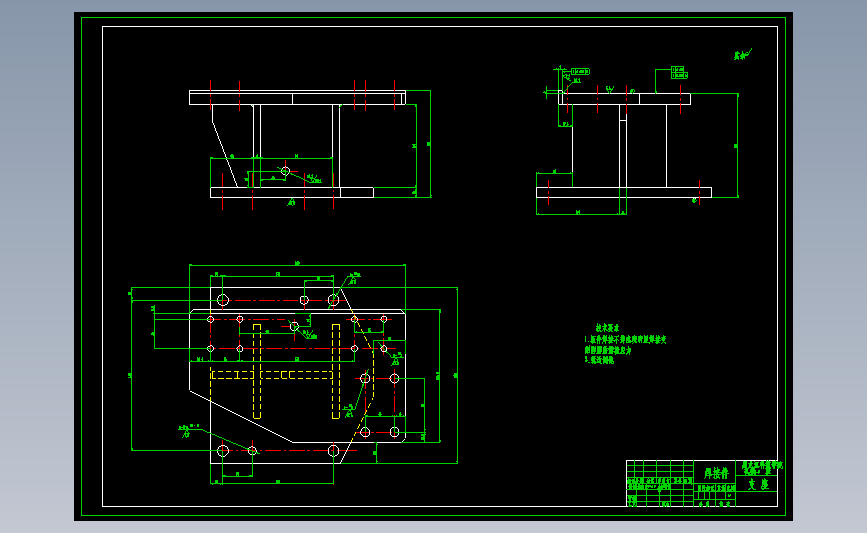Select the small hole in front elevation view
Viewport: 867px width, 533px height.
[x=285, y=171]
